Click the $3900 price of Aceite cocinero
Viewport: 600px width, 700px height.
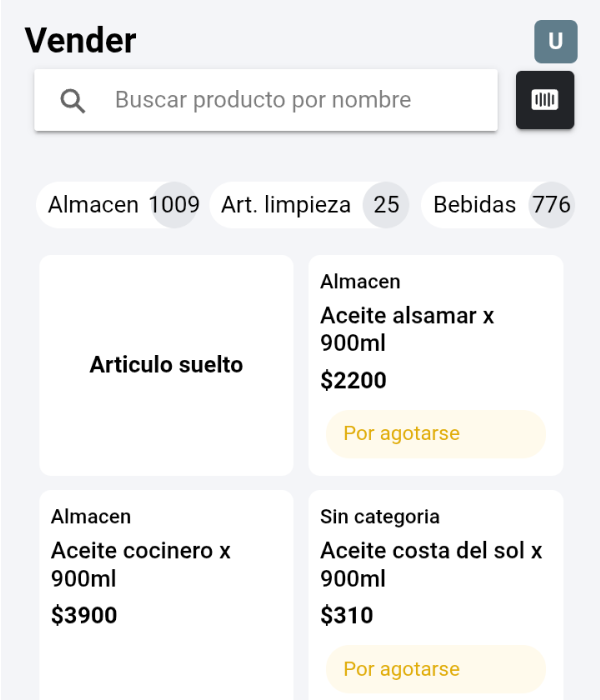[x=84, y=615]
